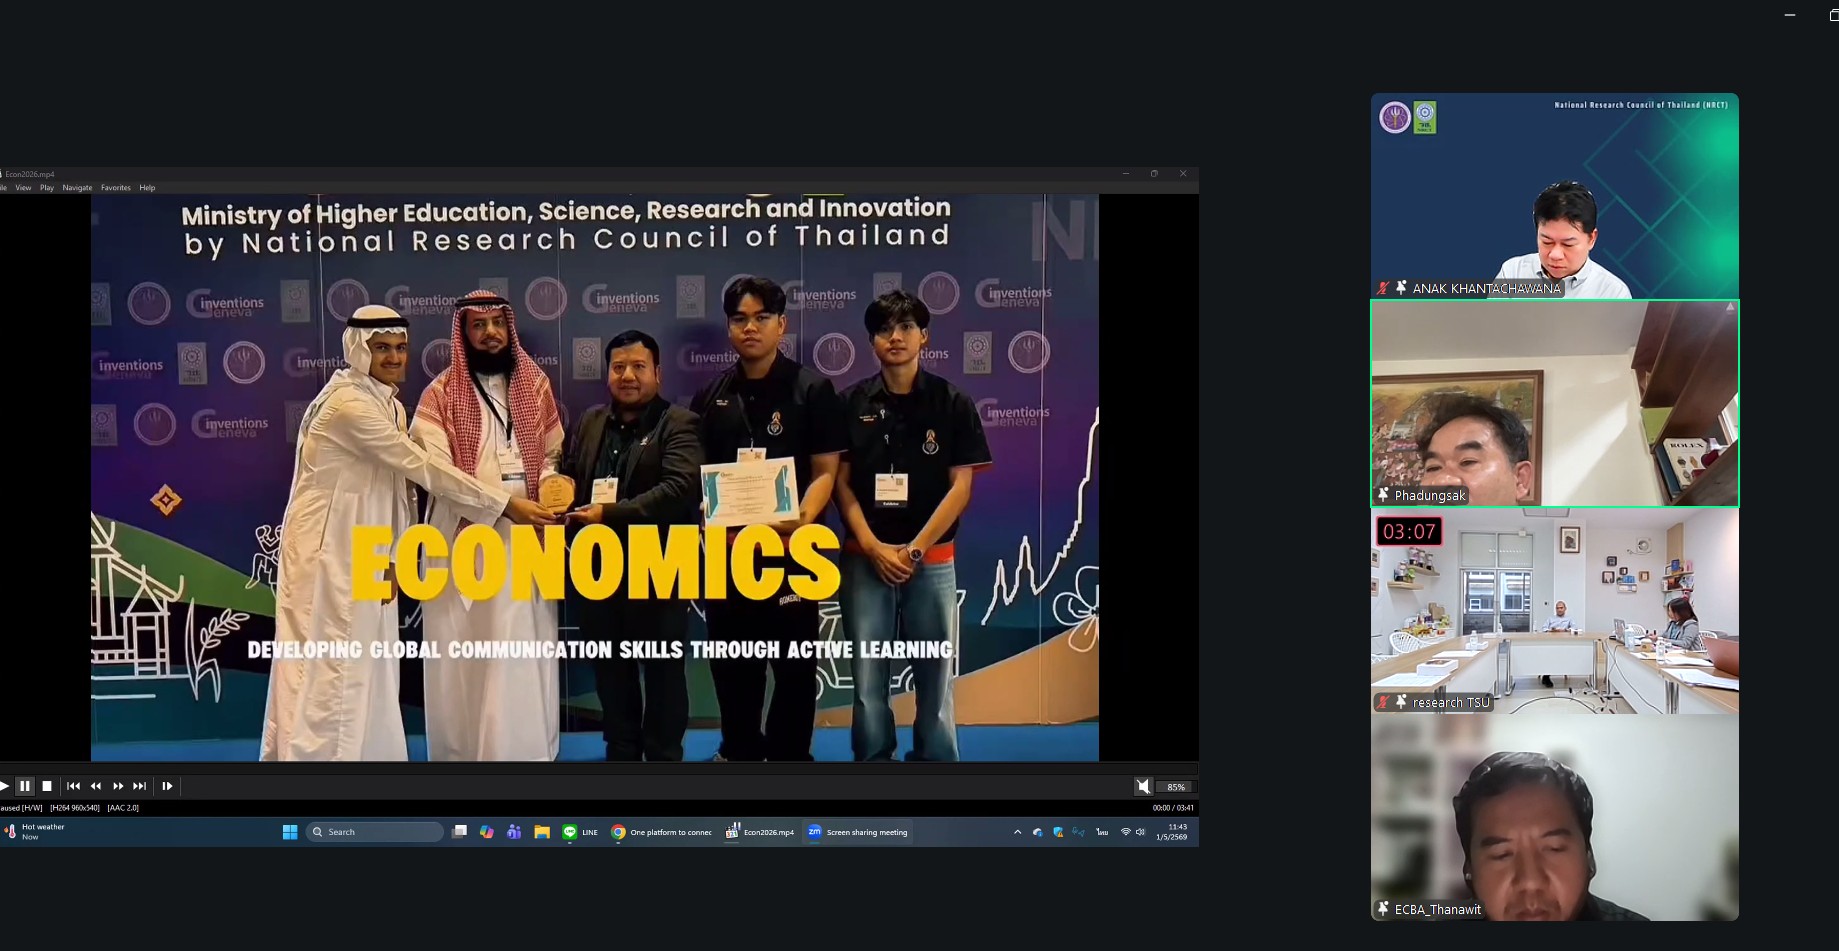Viewport: 1839px width, 951px height.
Task: Select ECBA_Thanawit's video tile
Action: [1555, 818]
